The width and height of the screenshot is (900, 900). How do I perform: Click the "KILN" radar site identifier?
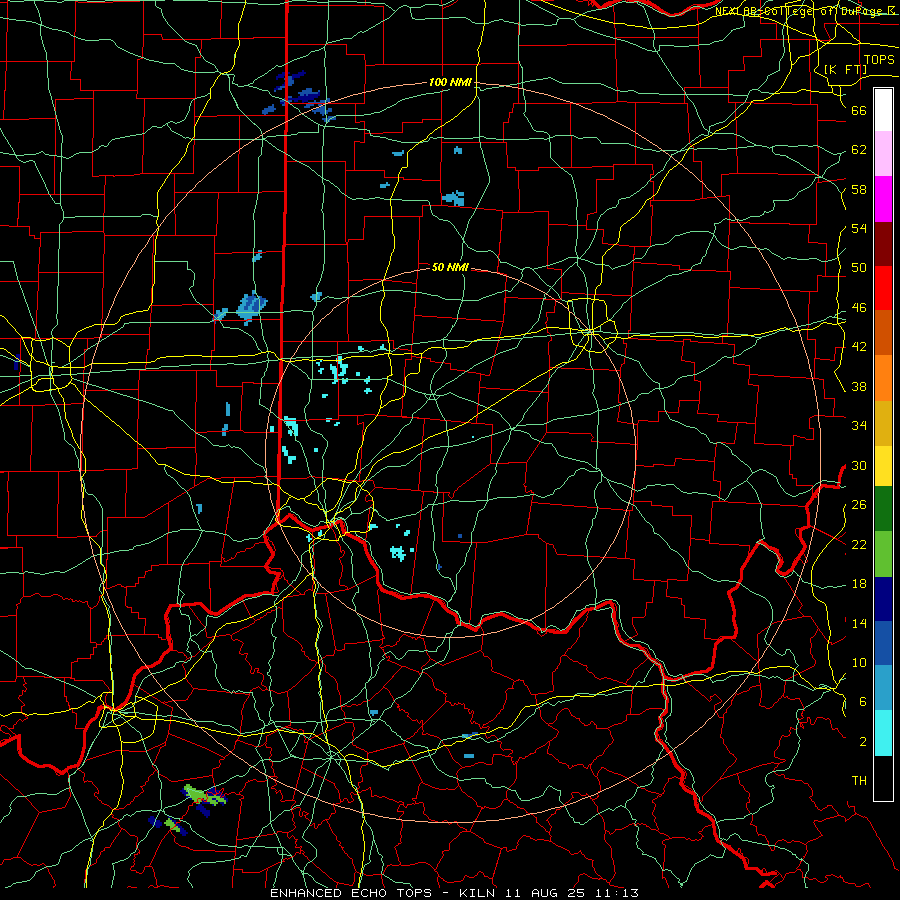pos(479,893)
